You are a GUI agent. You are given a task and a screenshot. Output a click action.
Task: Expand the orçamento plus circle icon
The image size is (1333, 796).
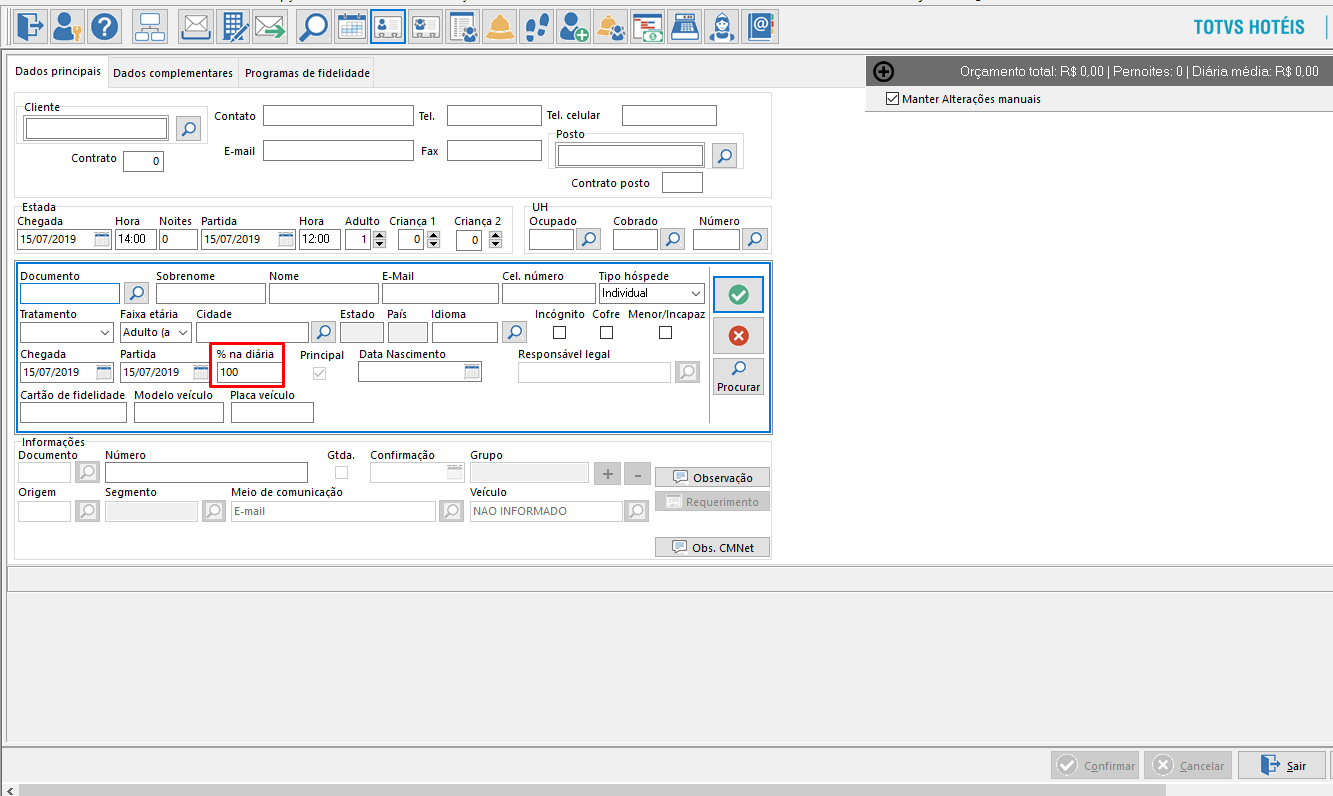coord(884,72)
